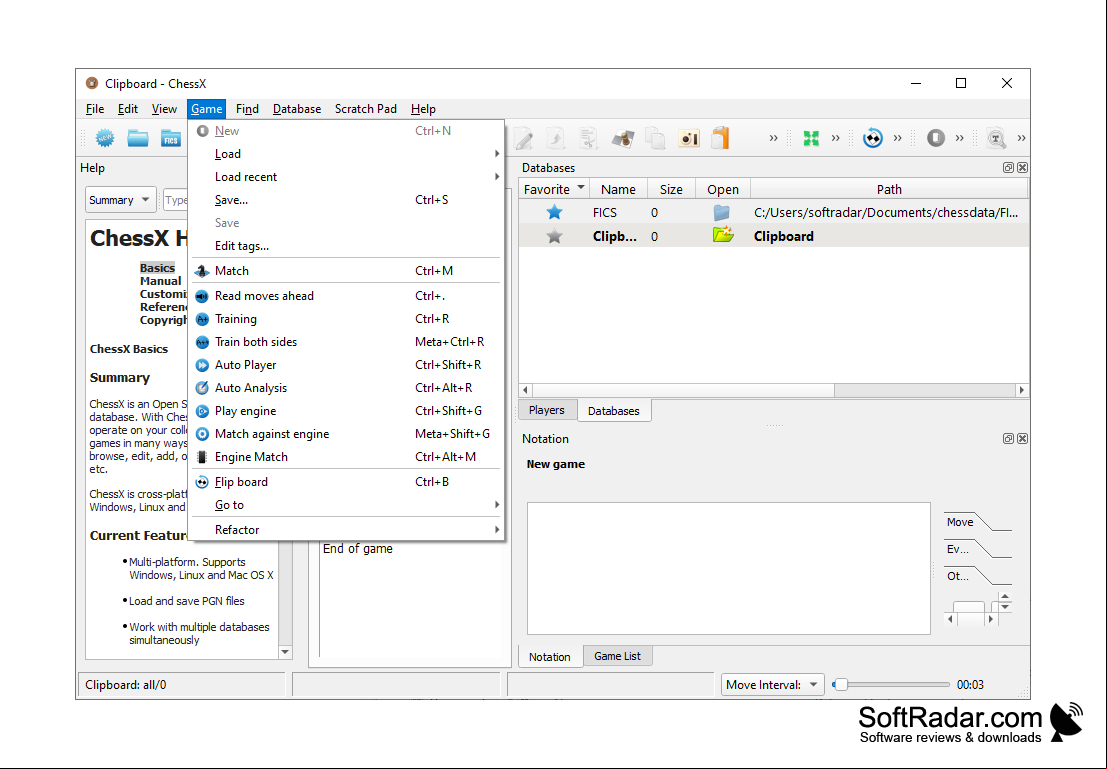1107x769 pixels.
Task: Close the open Game menu
Action: pos(206,109)
